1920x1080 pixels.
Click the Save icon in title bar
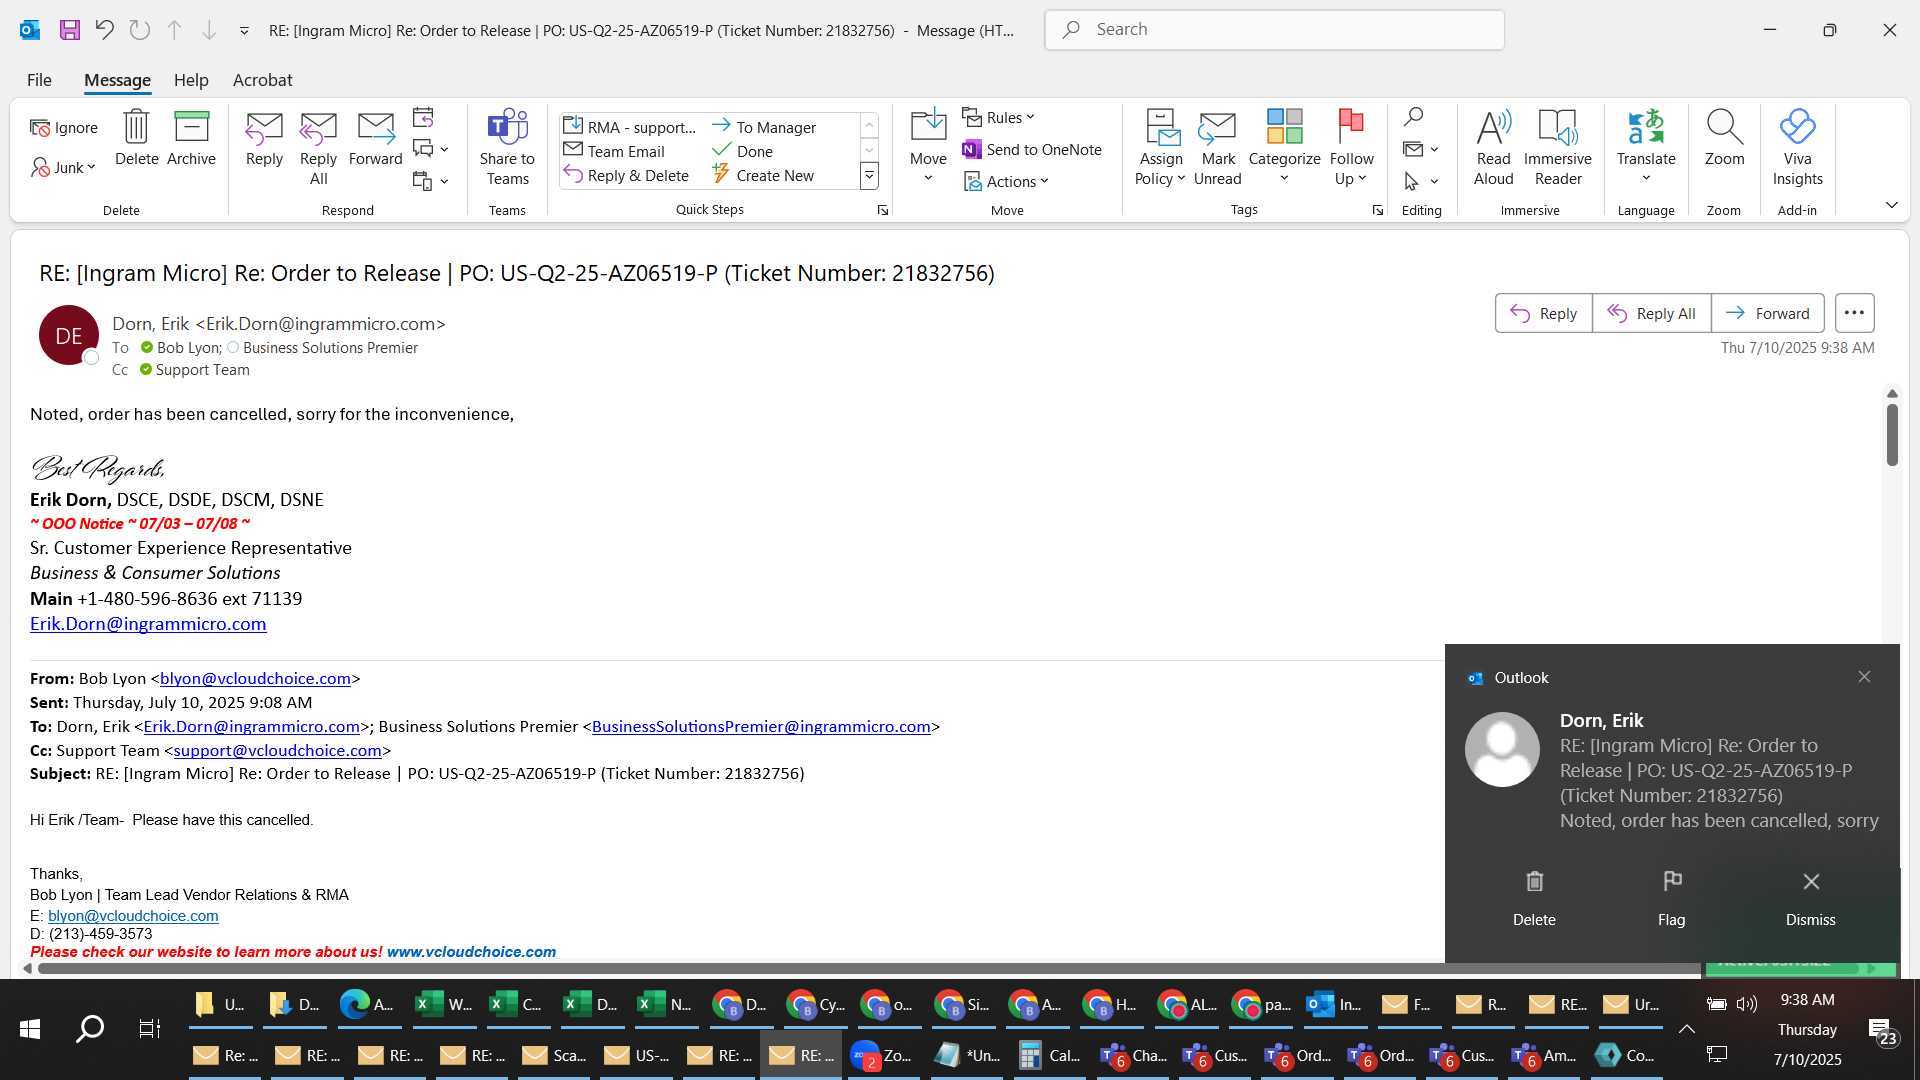pyautogui.click(x=69, y=30)
